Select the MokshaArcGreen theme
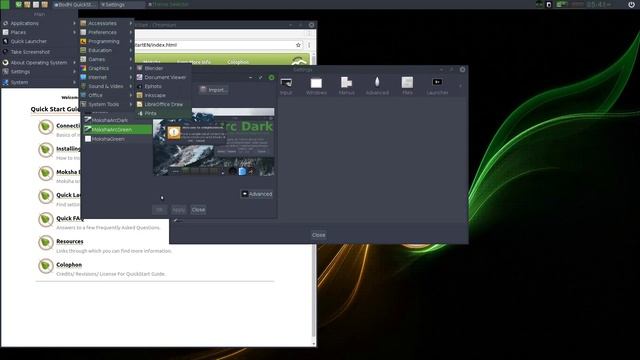The width and height of the screenshot is (640, 360). click(117, 129)
